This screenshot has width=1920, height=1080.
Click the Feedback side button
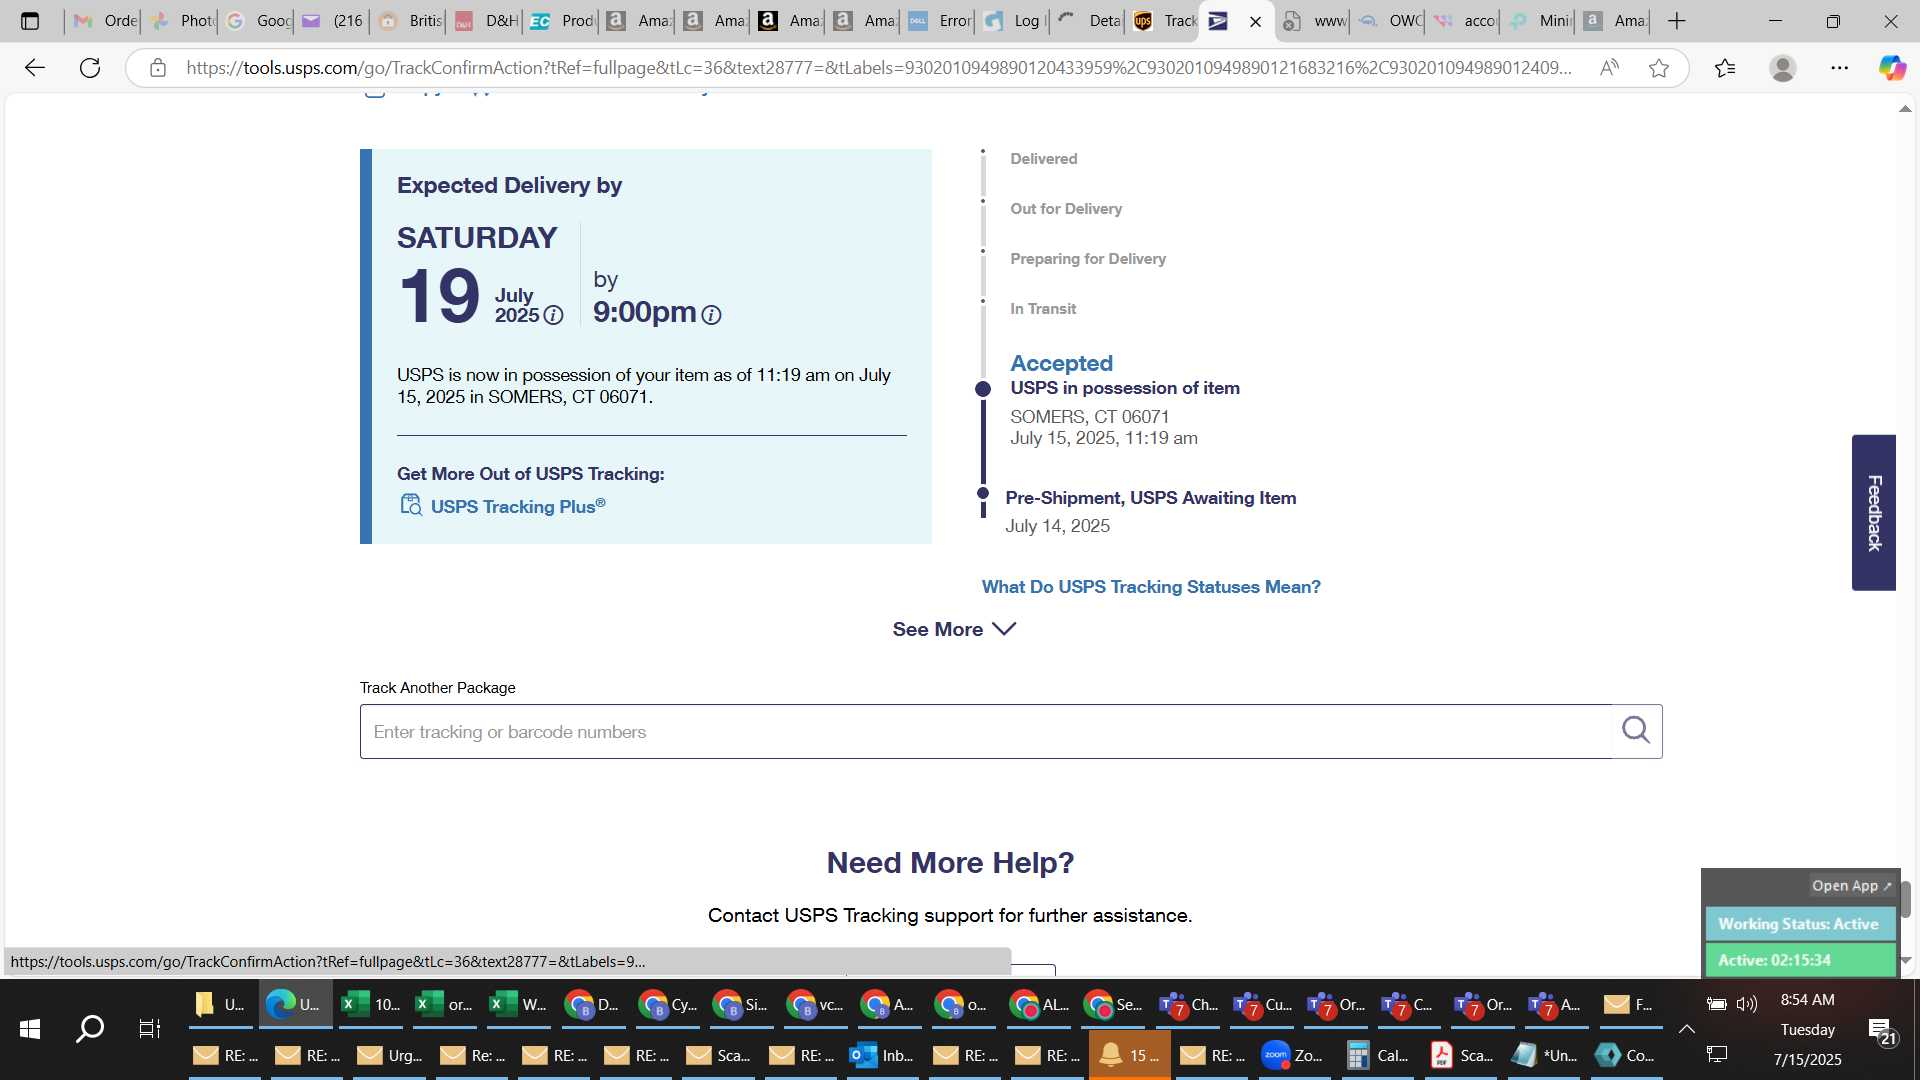[x=1873, y=512]
